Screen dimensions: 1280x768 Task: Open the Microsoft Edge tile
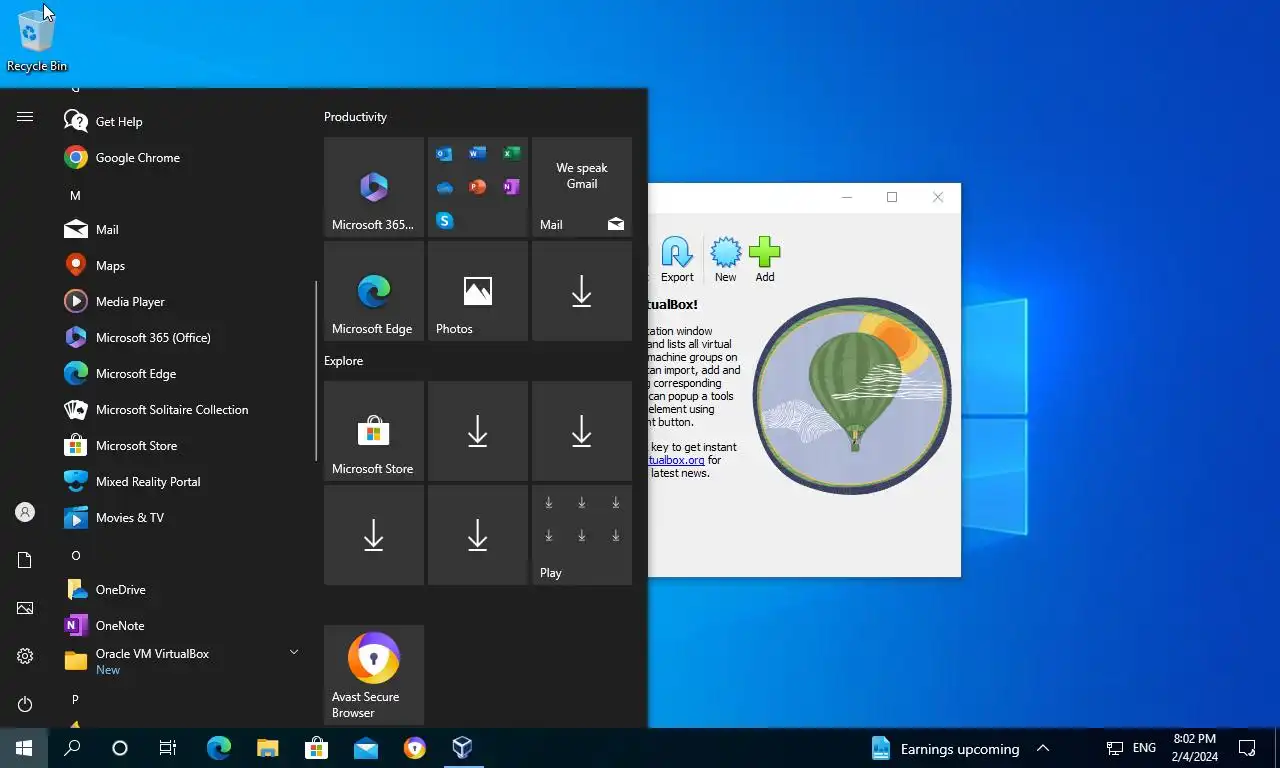pos(374,291)
